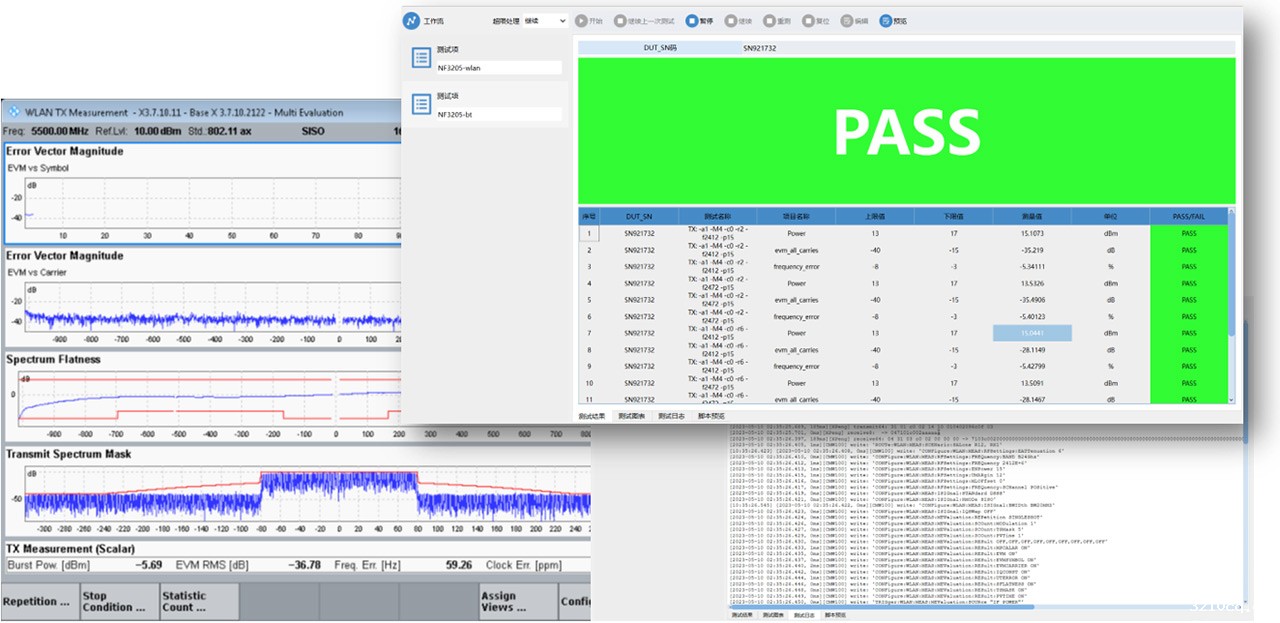1280x623 pixels.
Task: Click the Assign Views softkey
Action: pos(518,601)
